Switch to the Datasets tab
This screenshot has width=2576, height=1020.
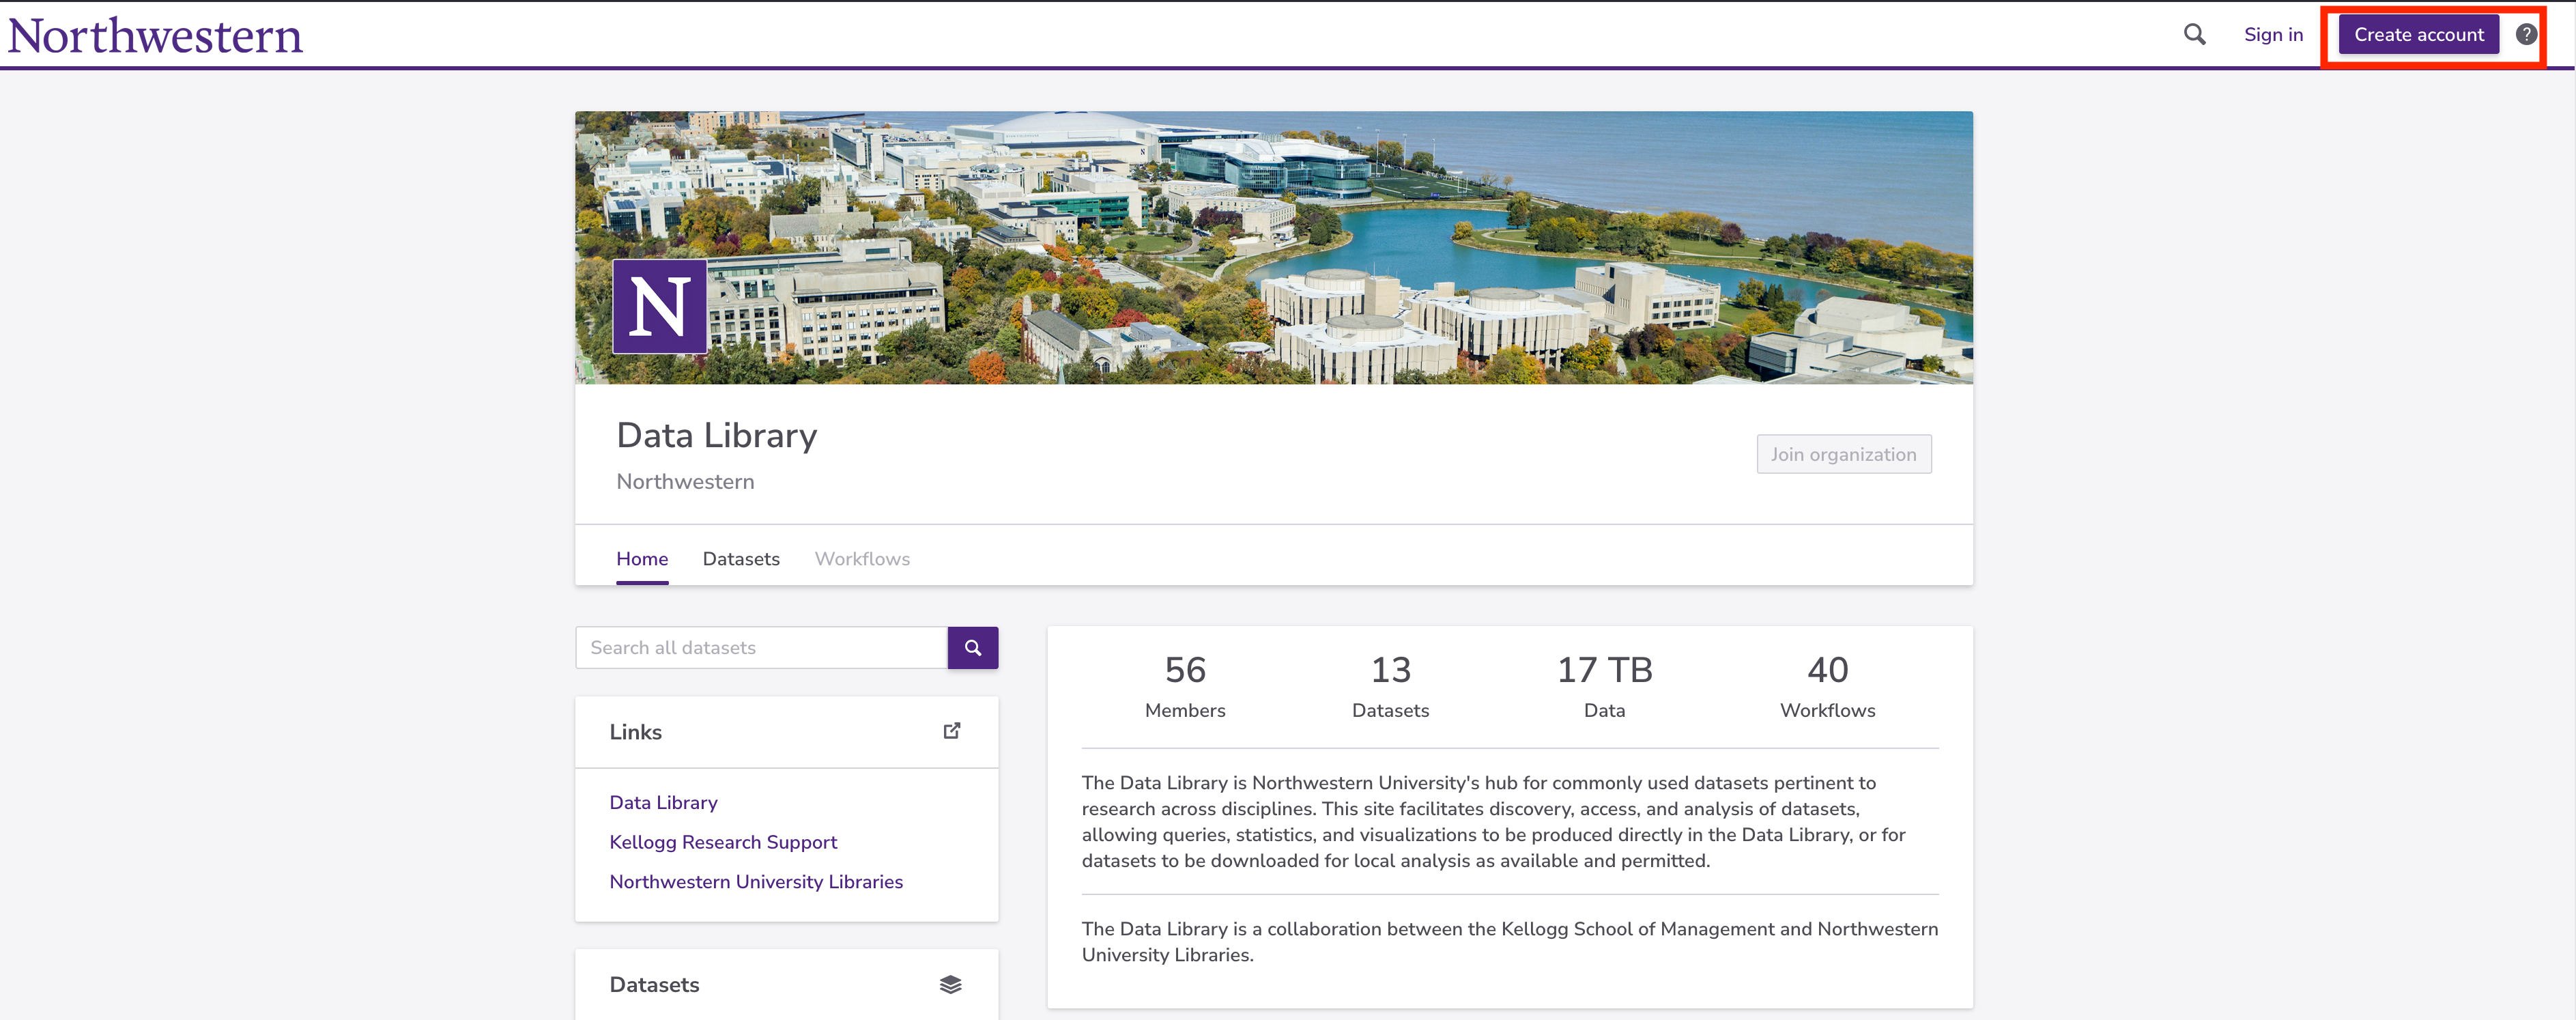click(741, 559)
